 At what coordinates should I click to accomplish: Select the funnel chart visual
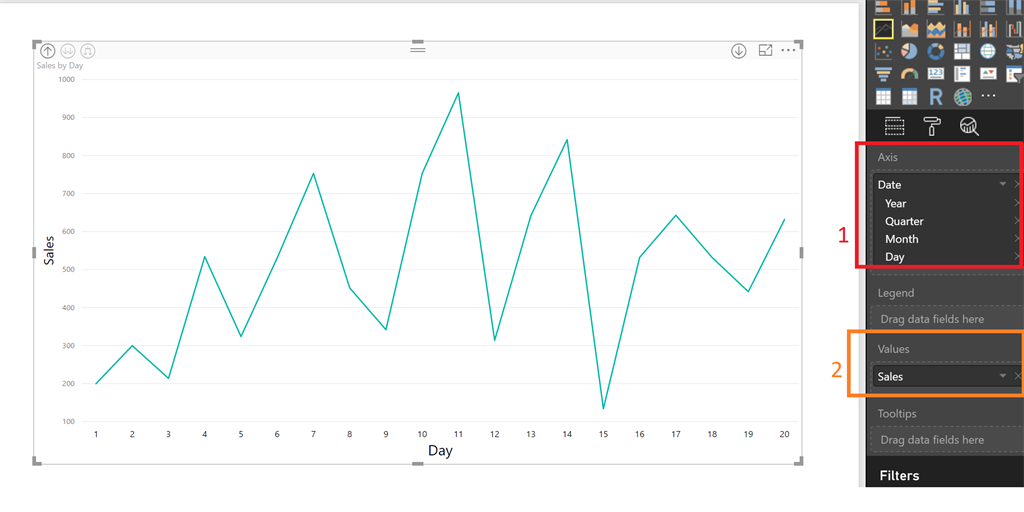tap(883, 74)
